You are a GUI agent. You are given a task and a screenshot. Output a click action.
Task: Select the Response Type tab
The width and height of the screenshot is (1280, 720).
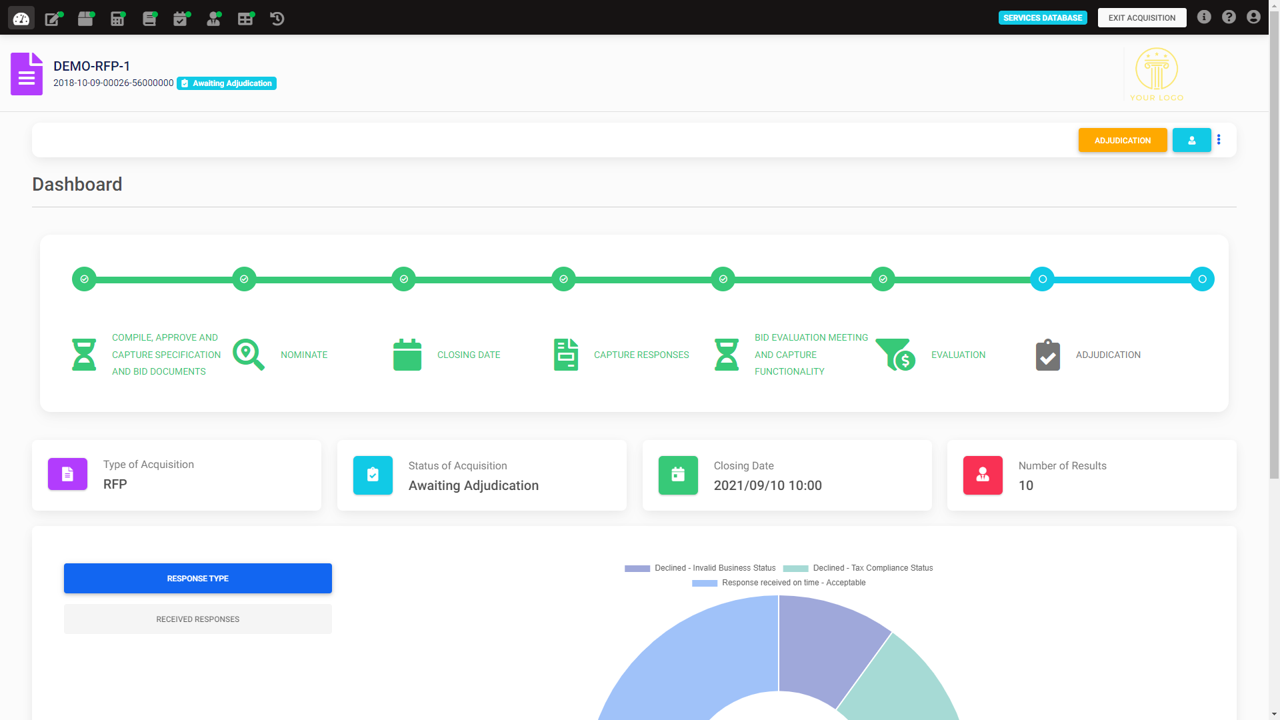(x=198, y=578)
